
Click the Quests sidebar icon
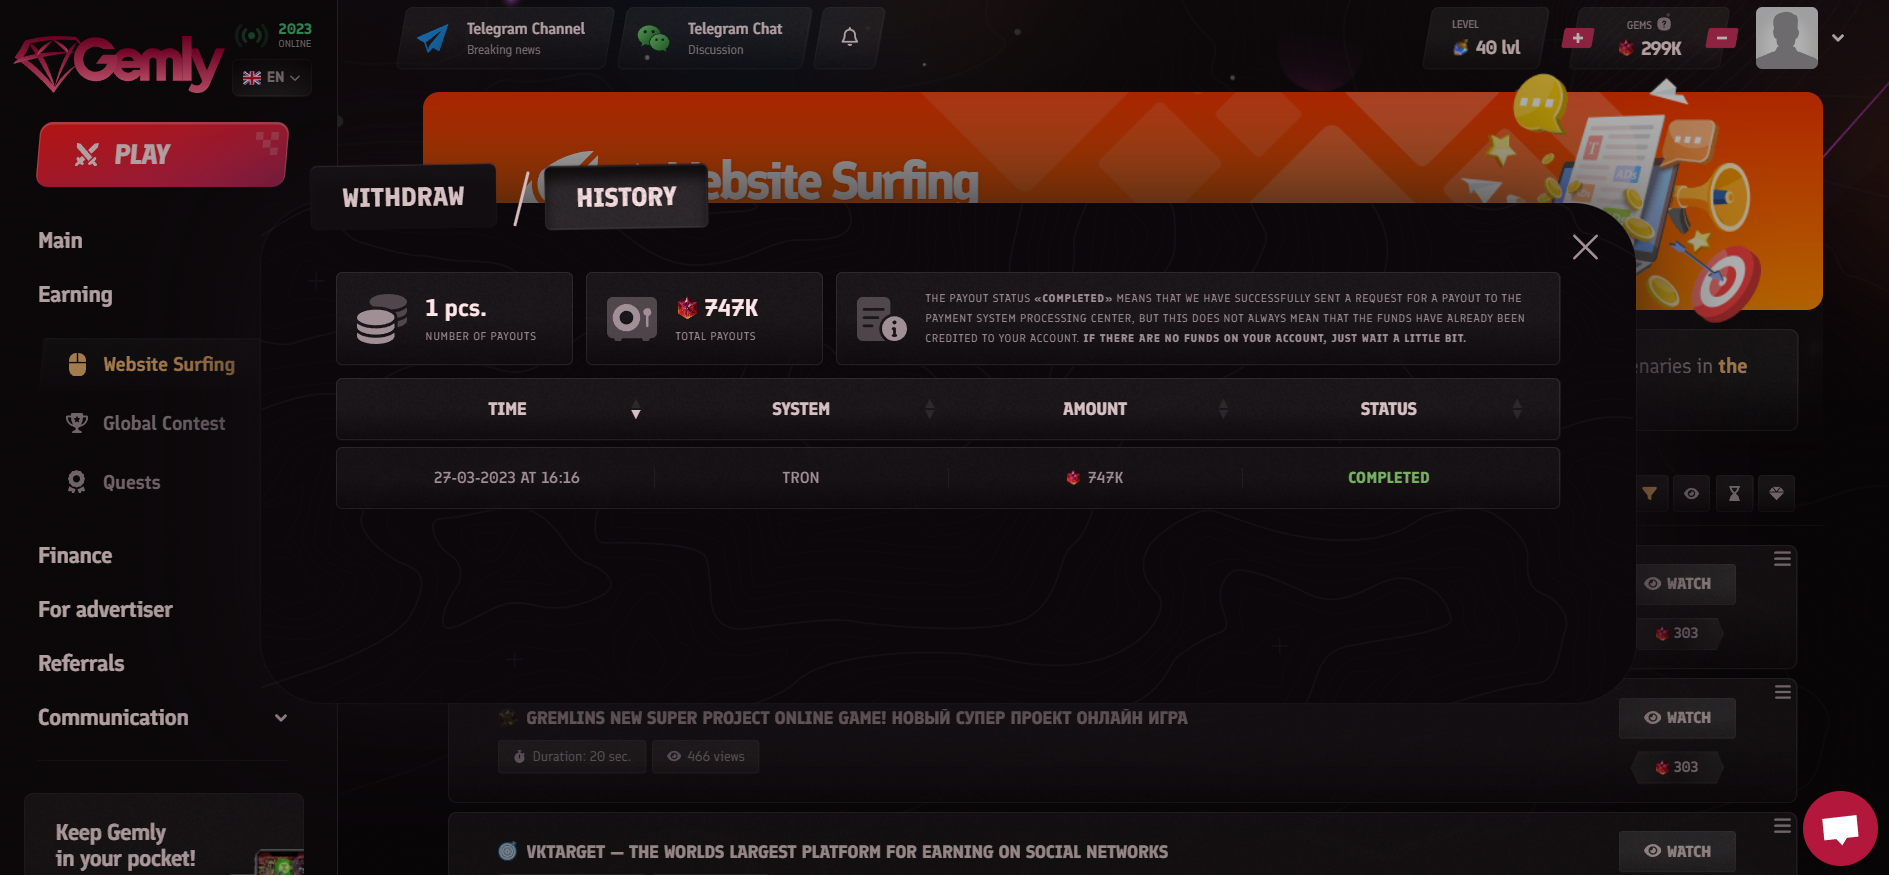pos(76,482)
